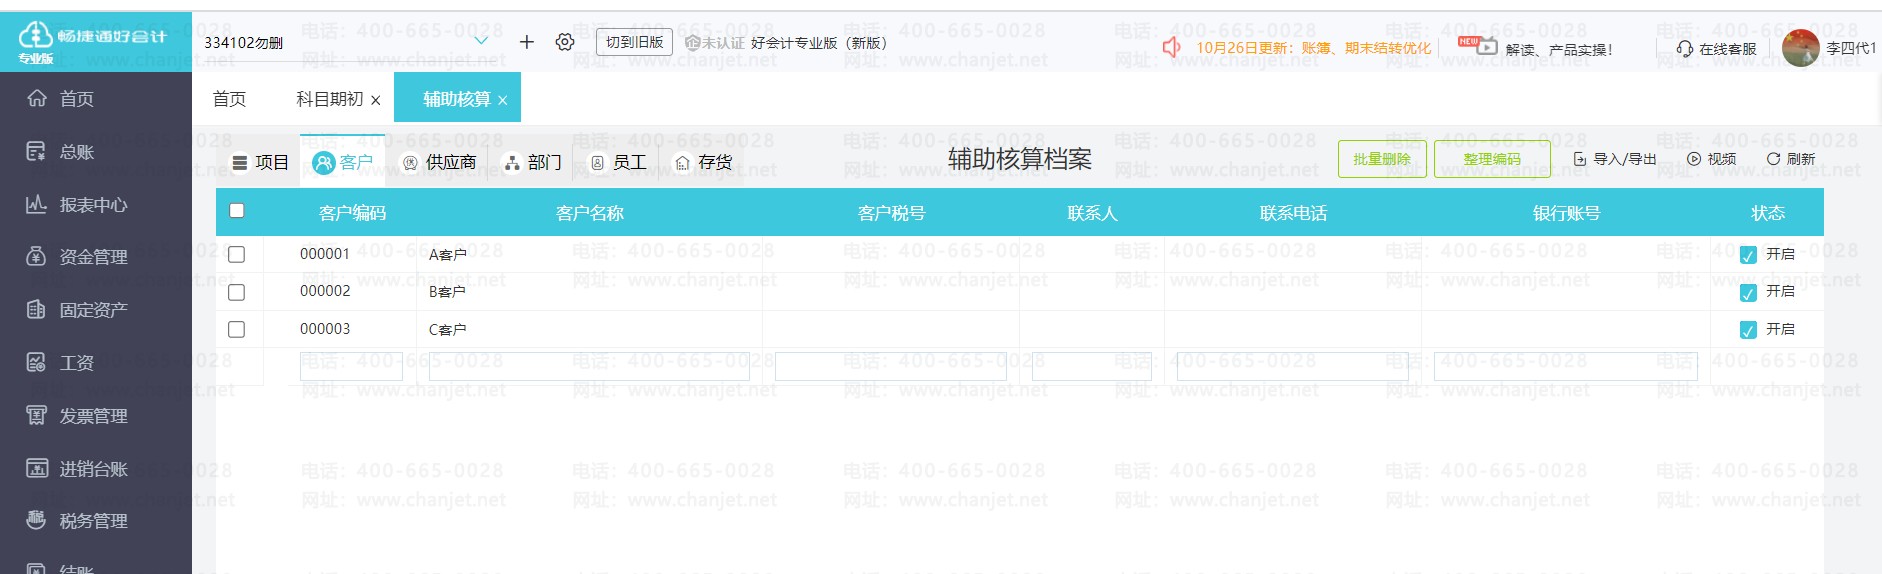1882x574 pixels.
Task: Click the empty 客户名称 input field
Action: (x=589, y=367)
